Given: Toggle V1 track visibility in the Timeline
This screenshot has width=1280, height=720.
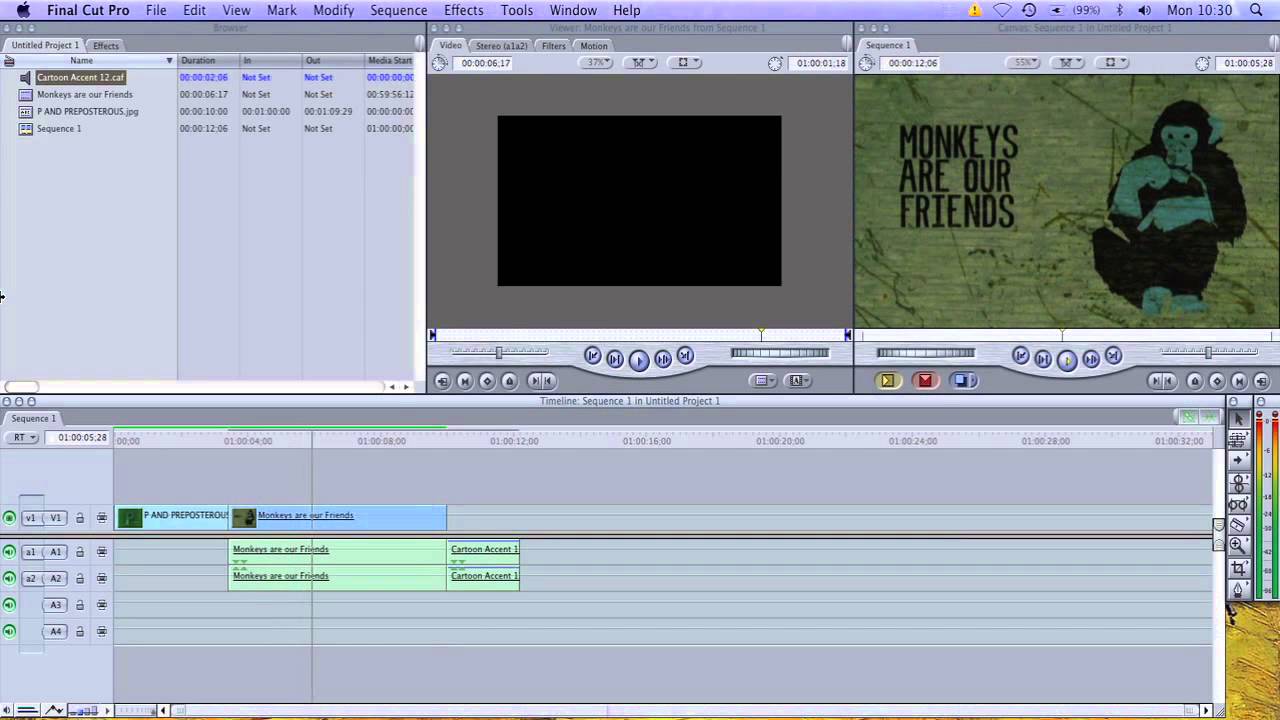Looking at the screenshot, I should (x=9, y=518).
